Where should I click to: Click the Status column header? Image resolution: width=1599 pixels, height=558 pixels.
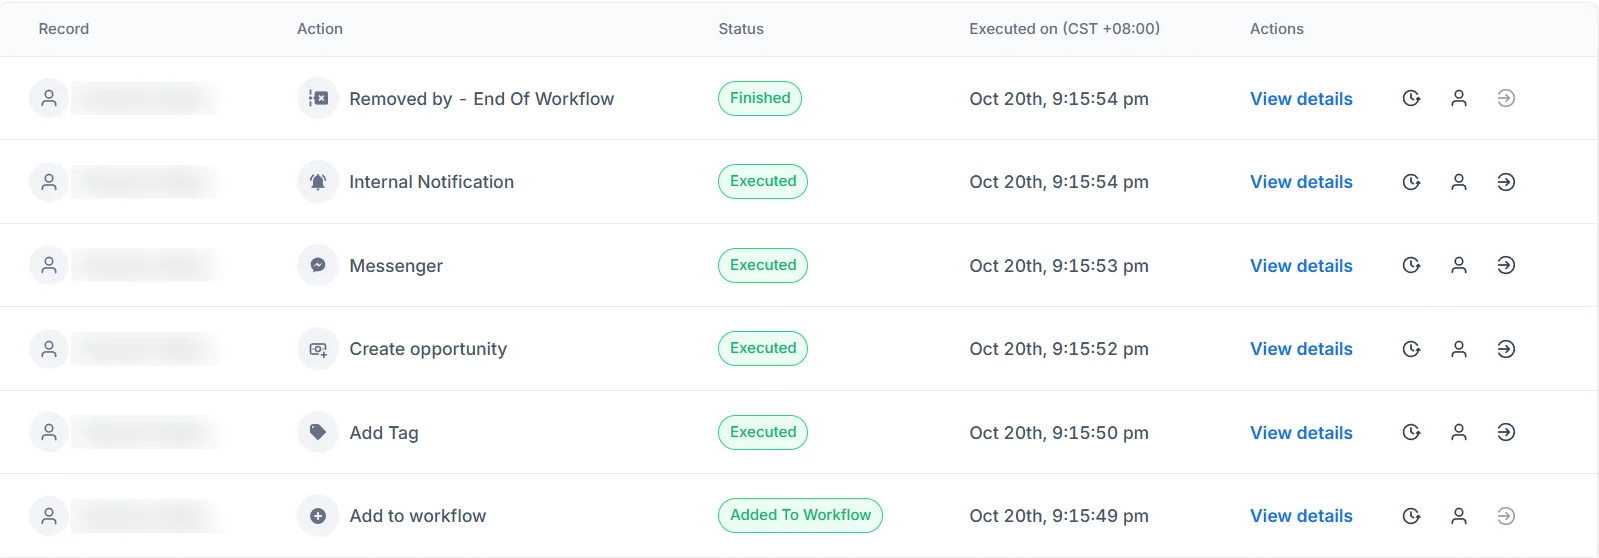pyautogui.click(x=741, y=29)
